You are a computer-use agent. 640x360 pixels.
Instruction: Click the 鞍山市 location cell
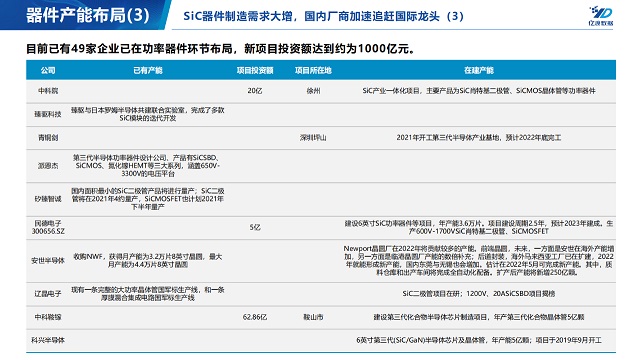(313, 317)
